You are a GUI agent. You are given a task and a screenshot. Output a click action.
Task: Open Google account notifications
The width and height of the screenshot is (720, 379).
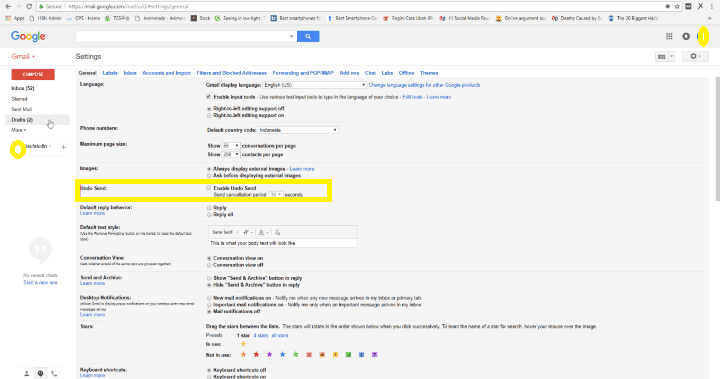pos(686,36)
